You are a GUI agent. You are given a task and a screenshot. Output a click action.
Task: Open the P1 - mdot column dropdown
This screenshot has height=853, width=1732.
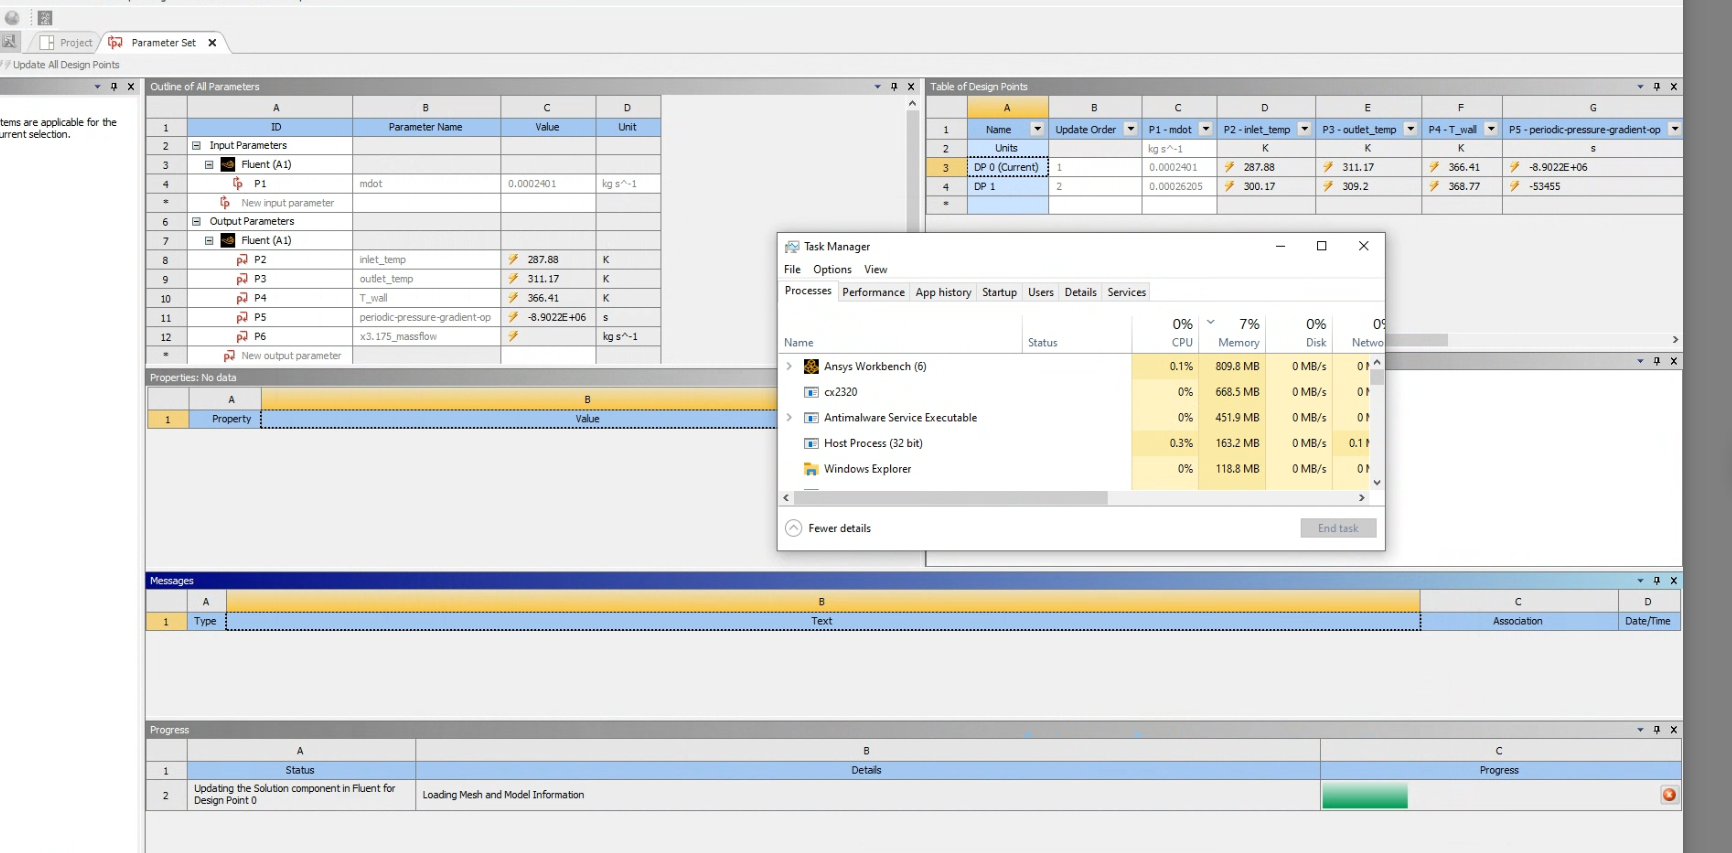tap(1205, 129)
